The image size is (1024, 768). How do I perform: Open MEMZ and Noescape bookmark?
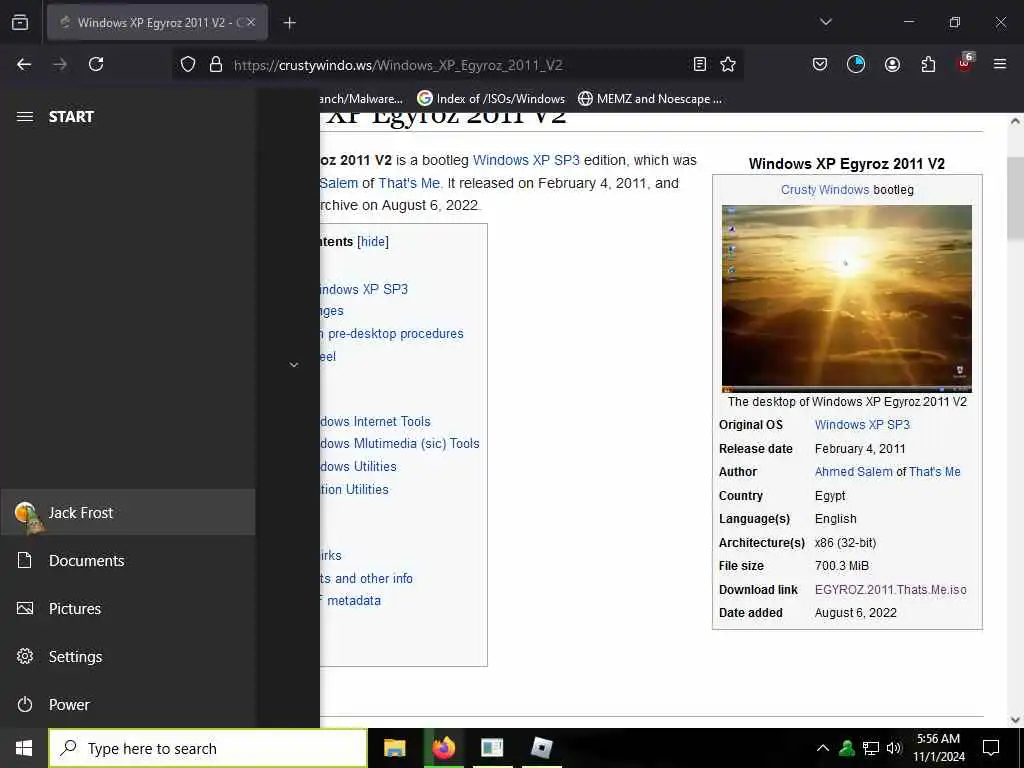click(x=650, y=99)
